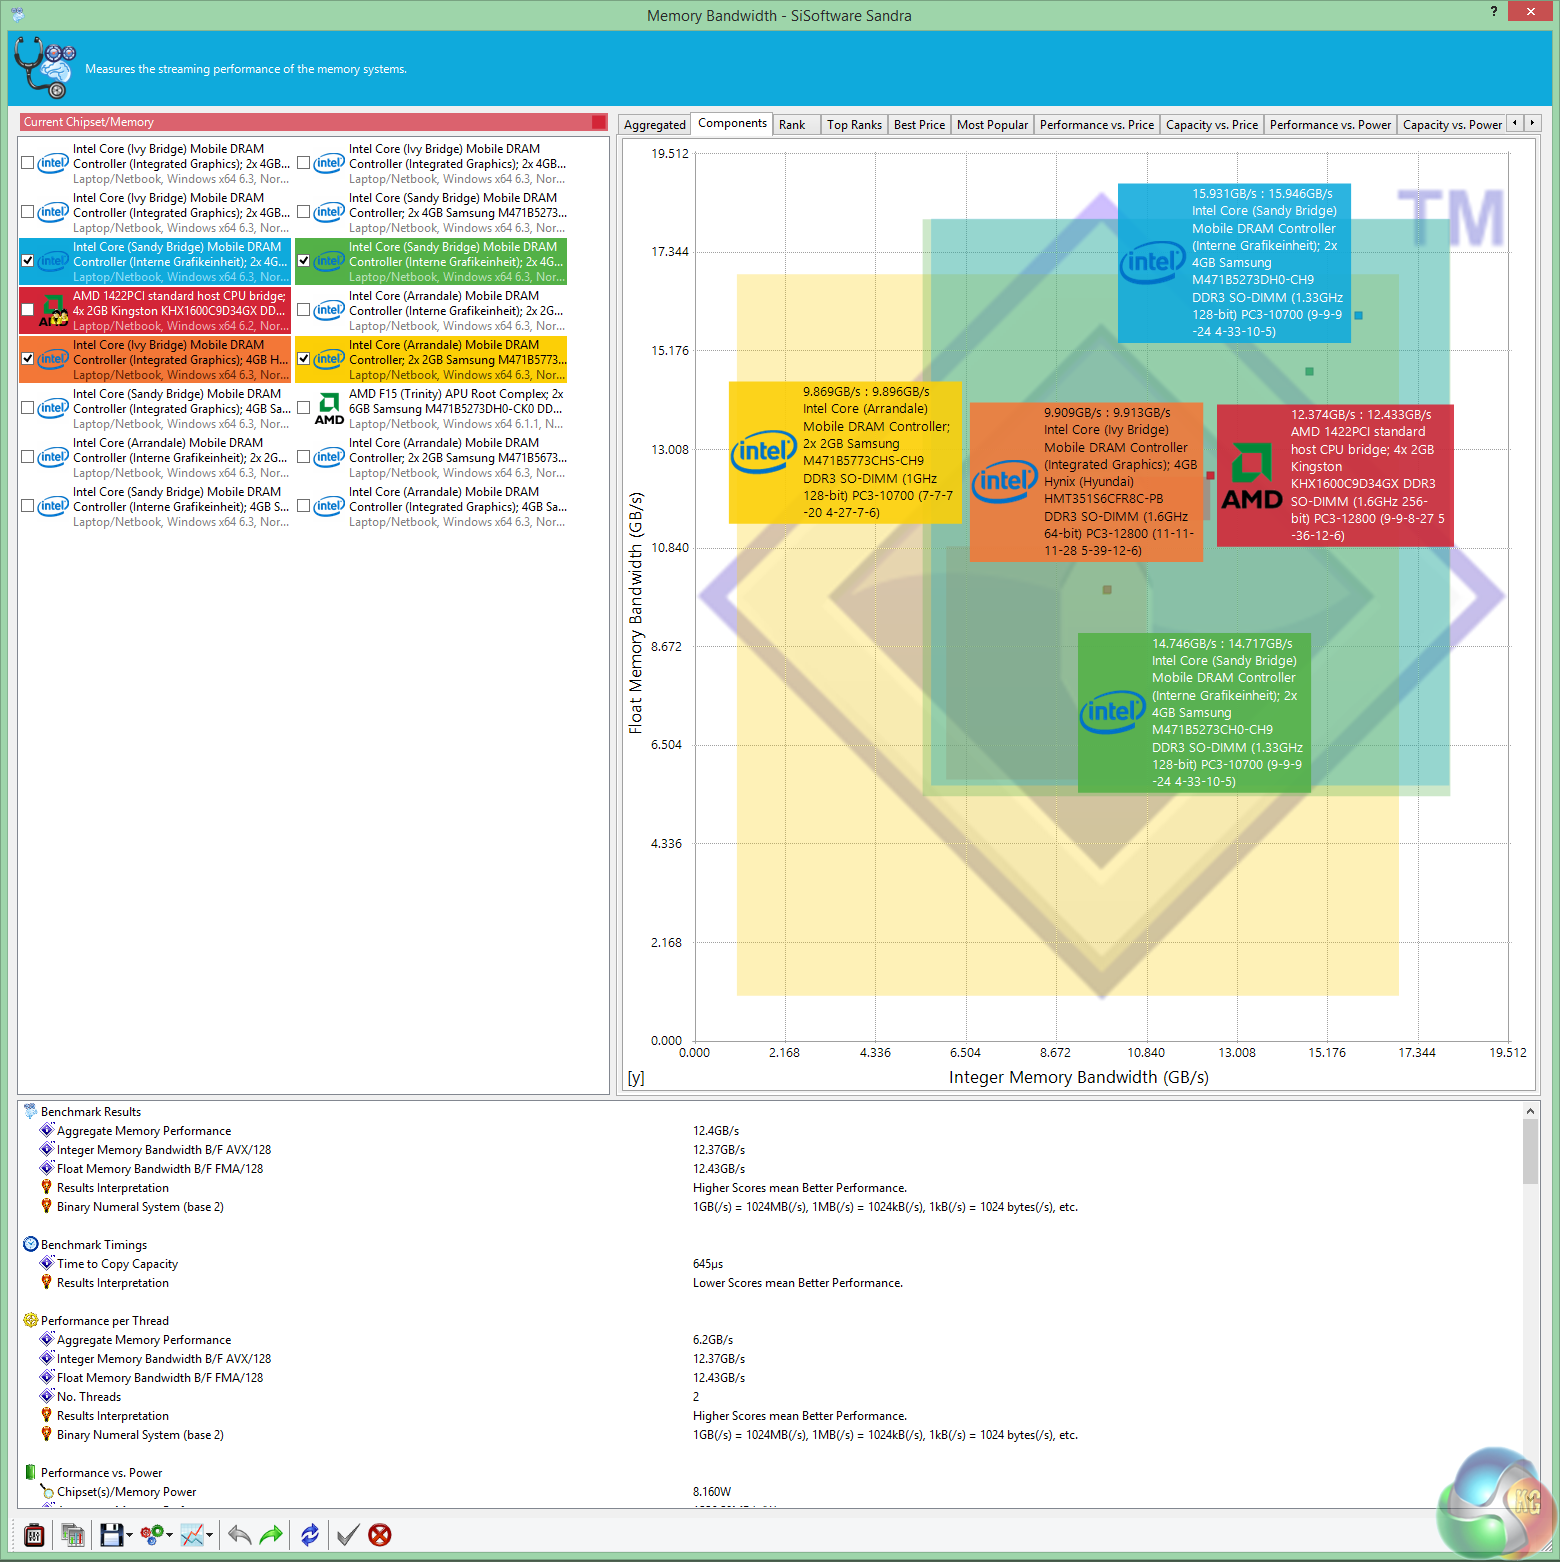
Task: Click the Intel logo in the green chart label
Action: click(x=1113, y=711)
